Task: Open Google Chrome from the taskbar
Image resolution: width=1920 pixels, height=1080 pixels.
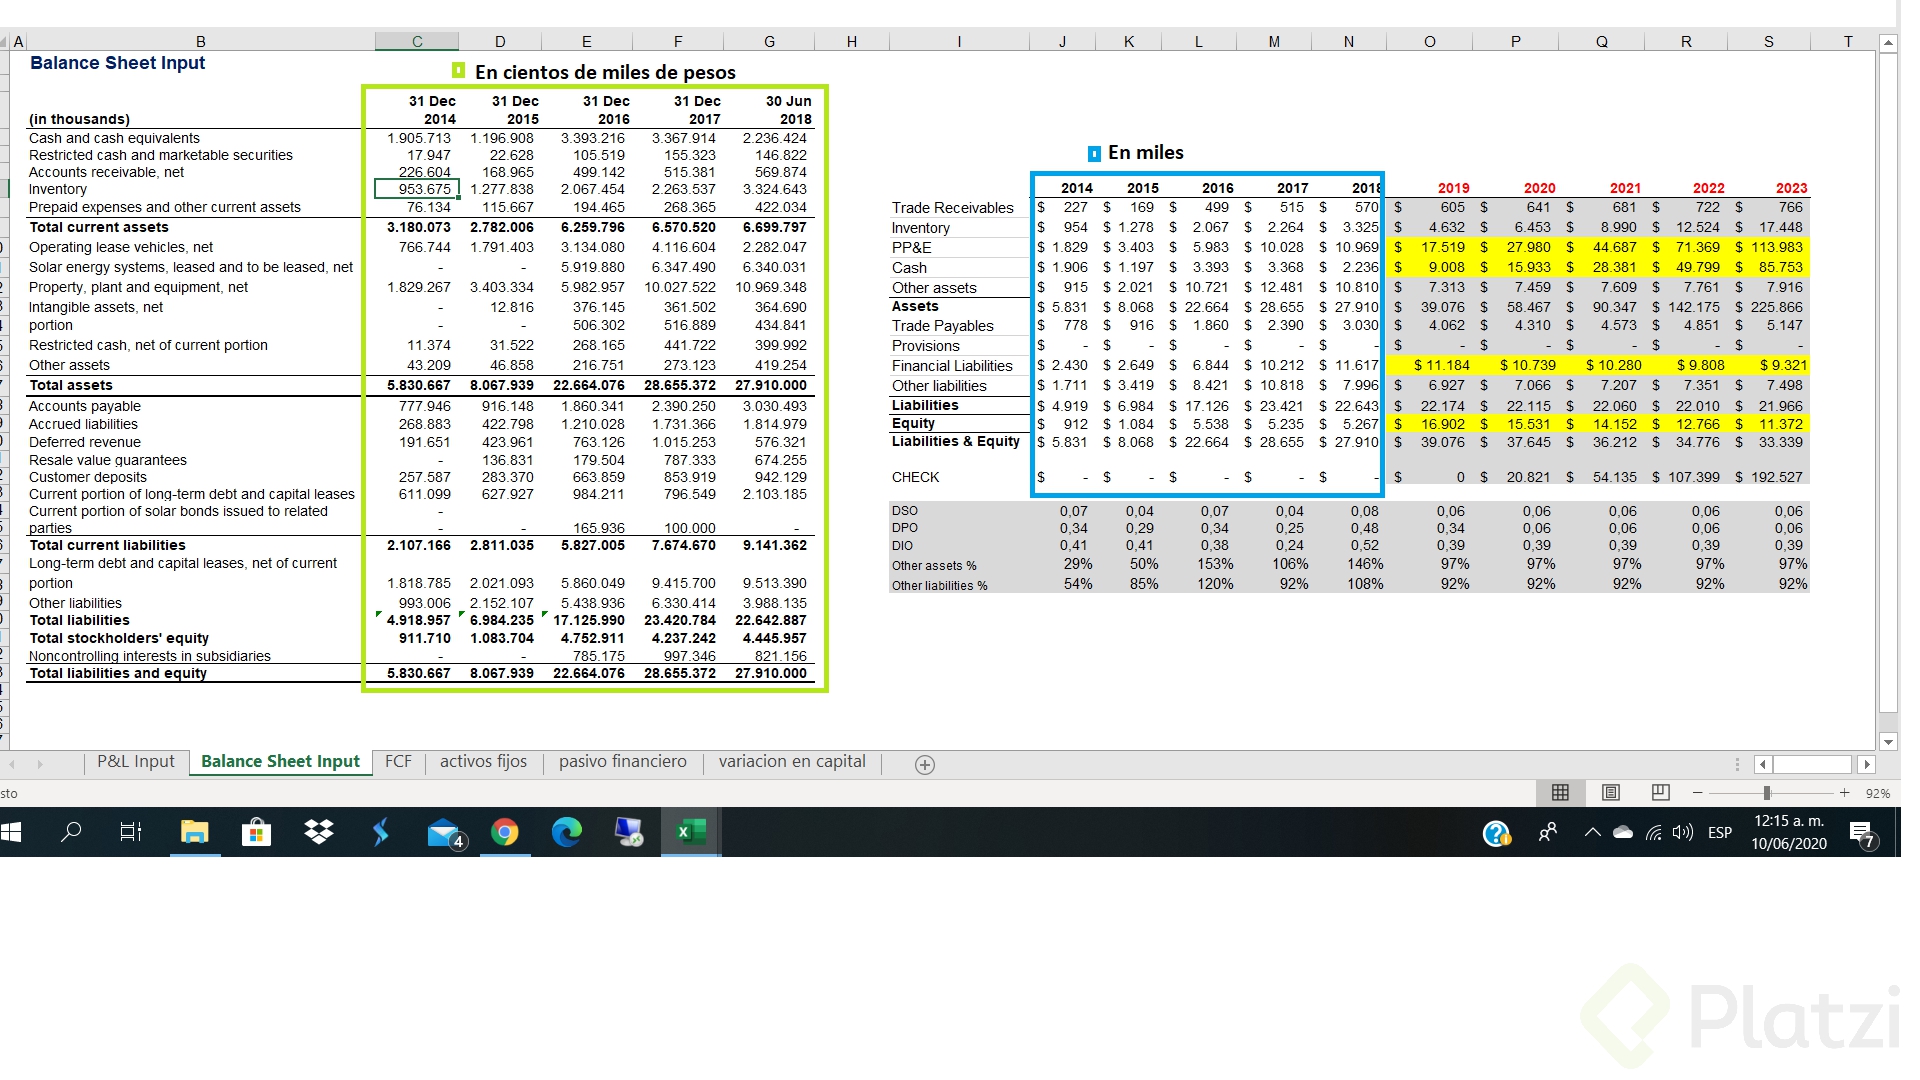Action: click(505, 832)
